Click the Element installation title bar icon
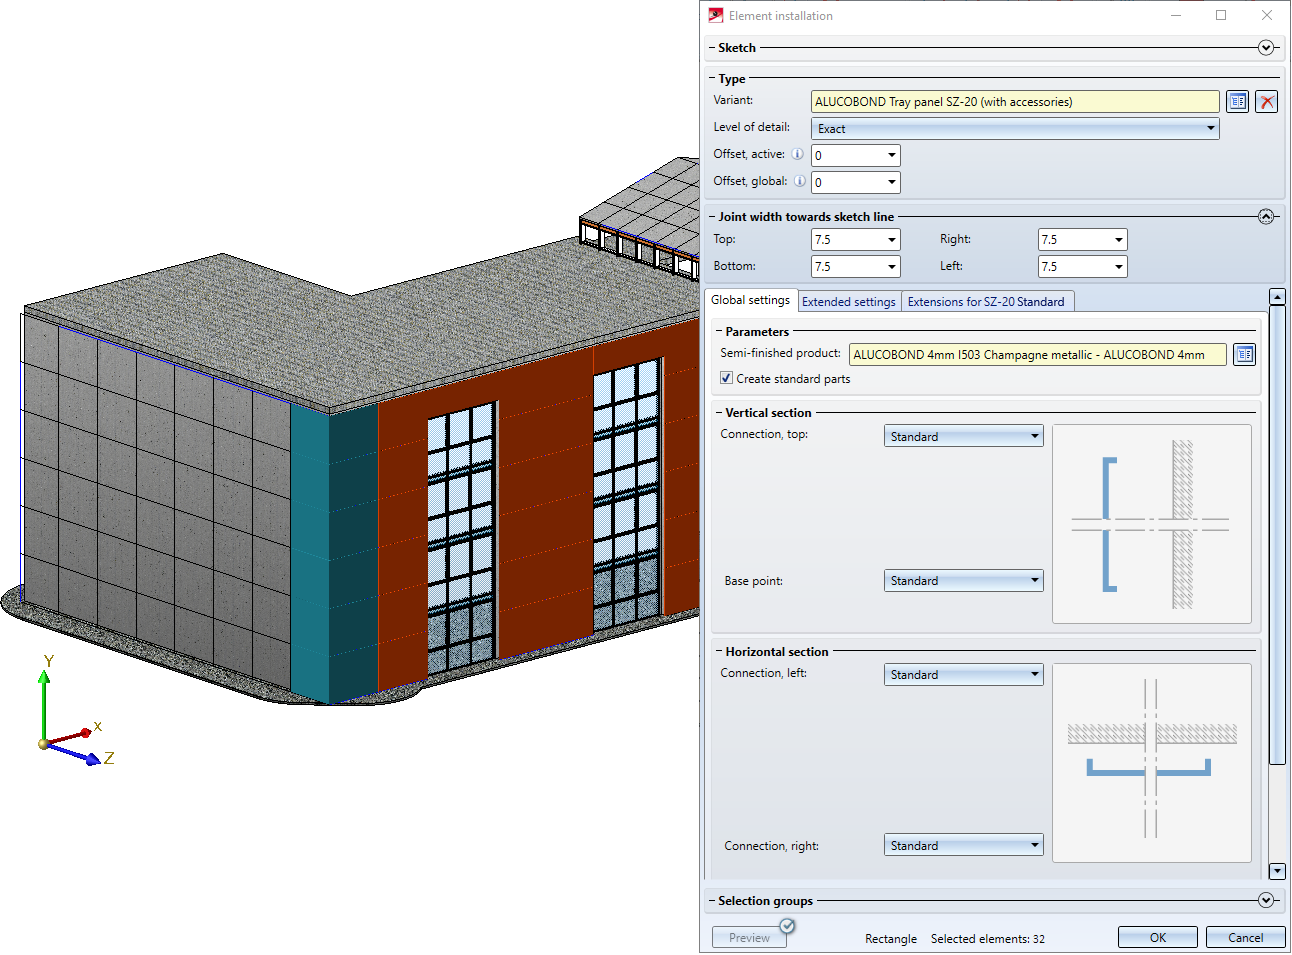Image resolution: width=1292 pixels, height=955 pixels. (x=716, y=15)
